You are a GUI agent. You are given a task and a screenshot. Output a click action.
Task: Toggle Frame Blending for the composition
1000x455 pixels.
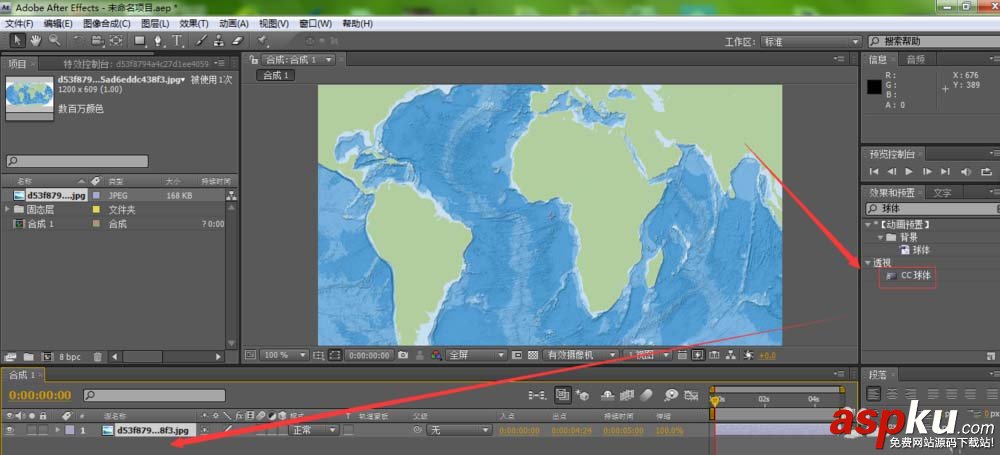coord(628,396)
